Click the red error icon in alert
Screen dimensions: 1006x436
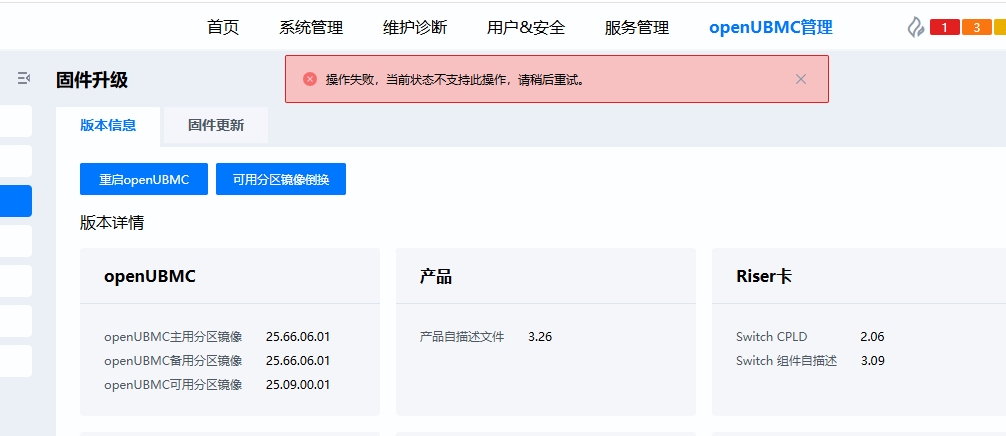(x=310, y=79)
